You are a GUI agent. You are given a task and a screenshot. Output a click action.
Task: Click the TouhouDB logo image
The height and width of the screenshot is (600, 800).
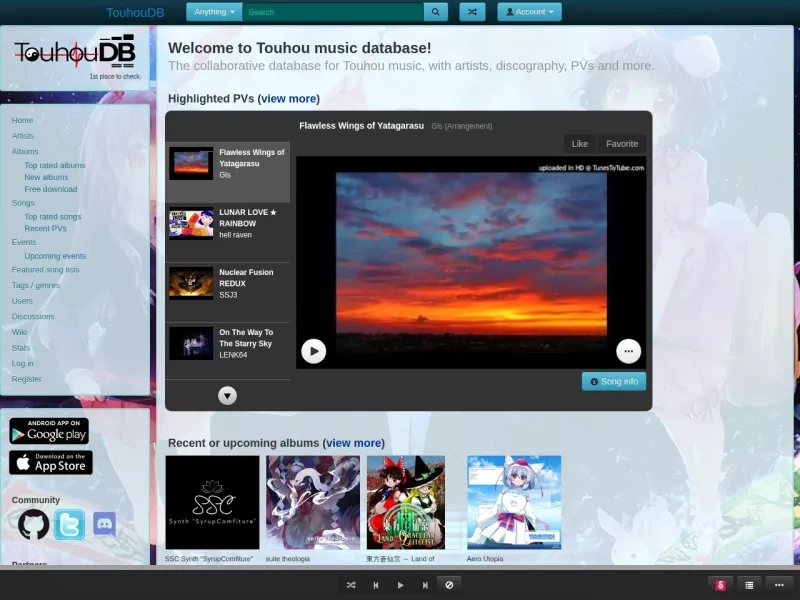coord(75,53)
